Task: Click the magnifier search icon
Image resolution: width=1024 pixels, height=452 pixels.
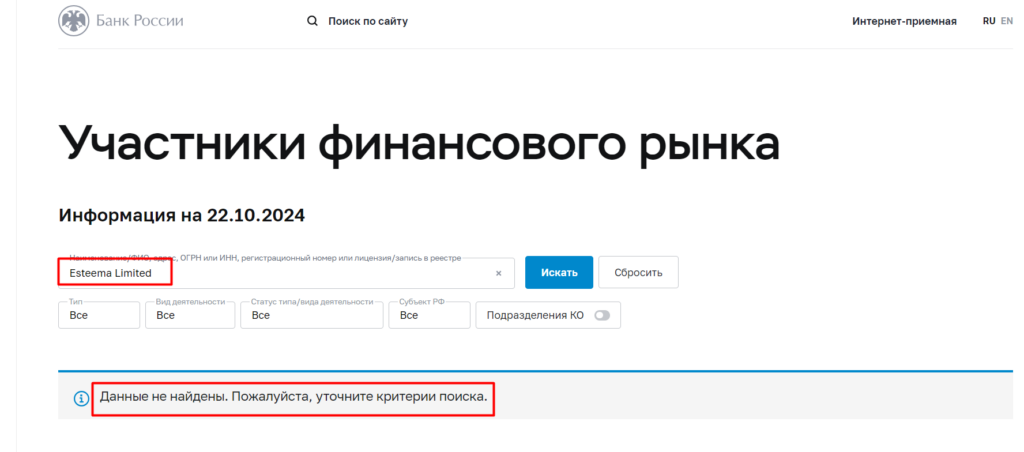Action: [x=312, y=21]
